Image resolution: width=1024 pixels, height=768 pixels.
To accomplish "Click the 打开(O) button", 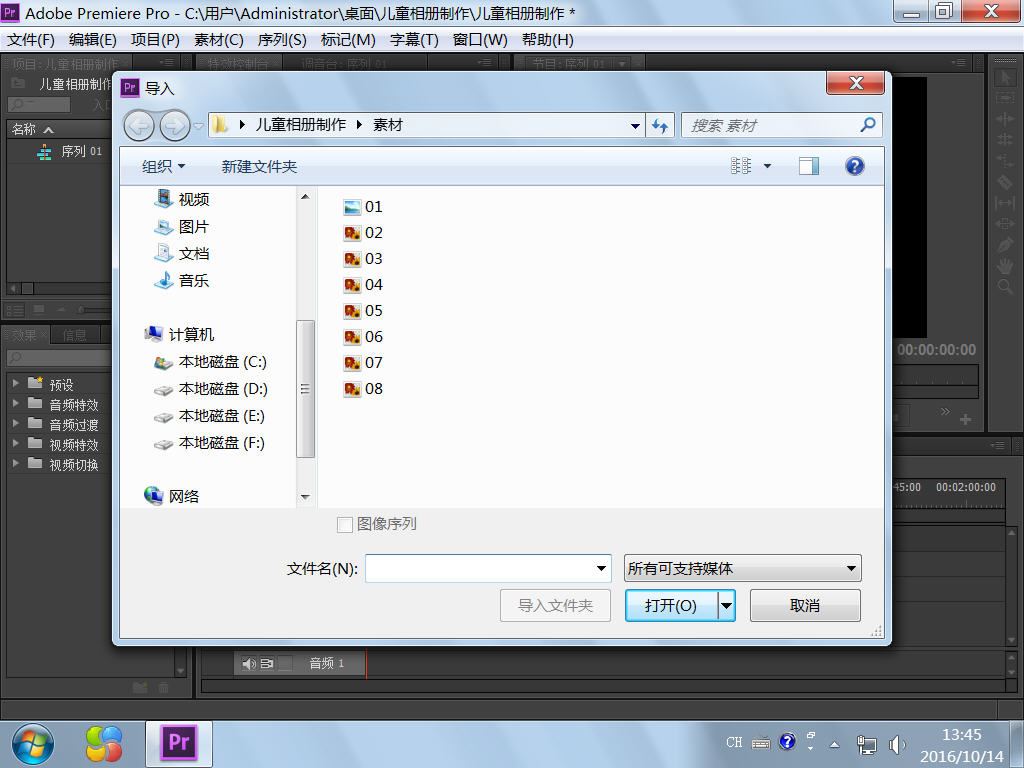I will point(671,605).
